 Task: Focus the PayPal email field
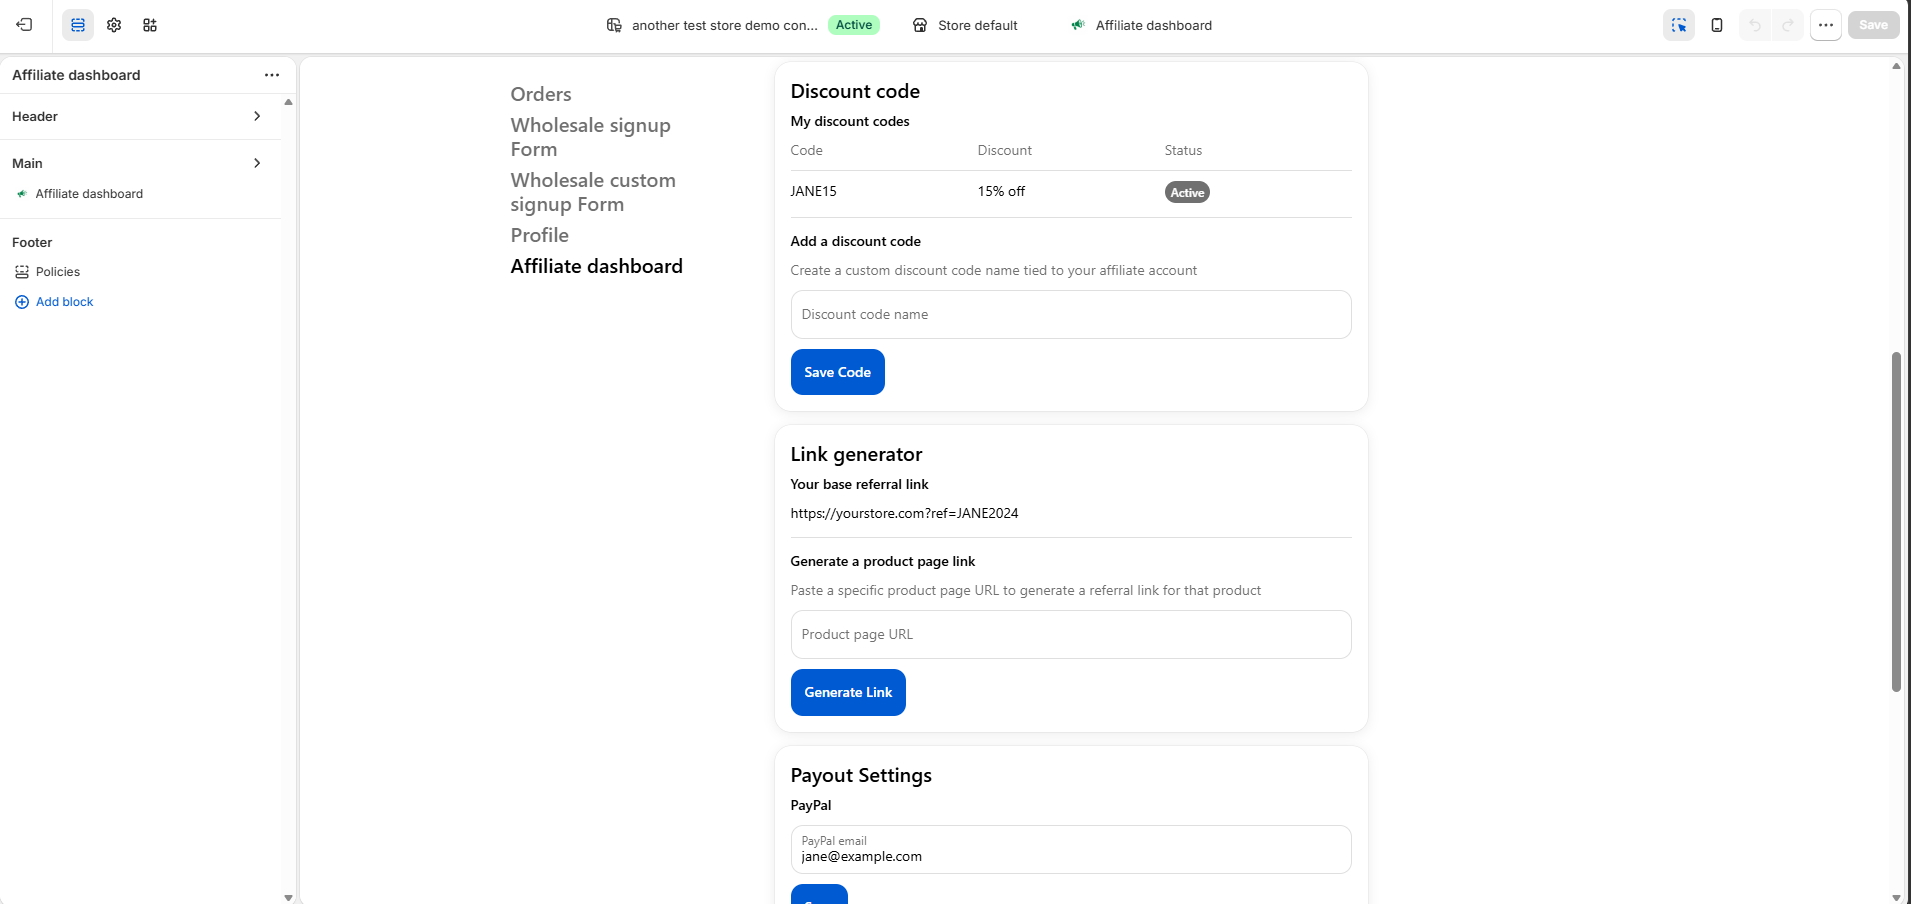[x=1071, y=849]
